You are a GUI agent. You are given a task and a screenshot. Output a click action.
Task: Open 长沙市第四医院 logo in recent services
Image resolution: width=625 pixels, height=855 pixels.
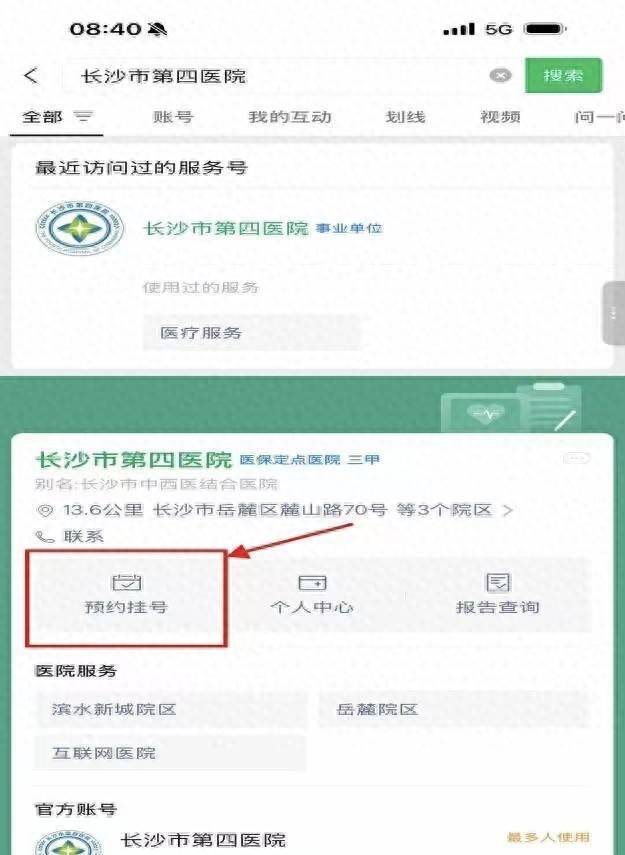[x=80, y=228]
